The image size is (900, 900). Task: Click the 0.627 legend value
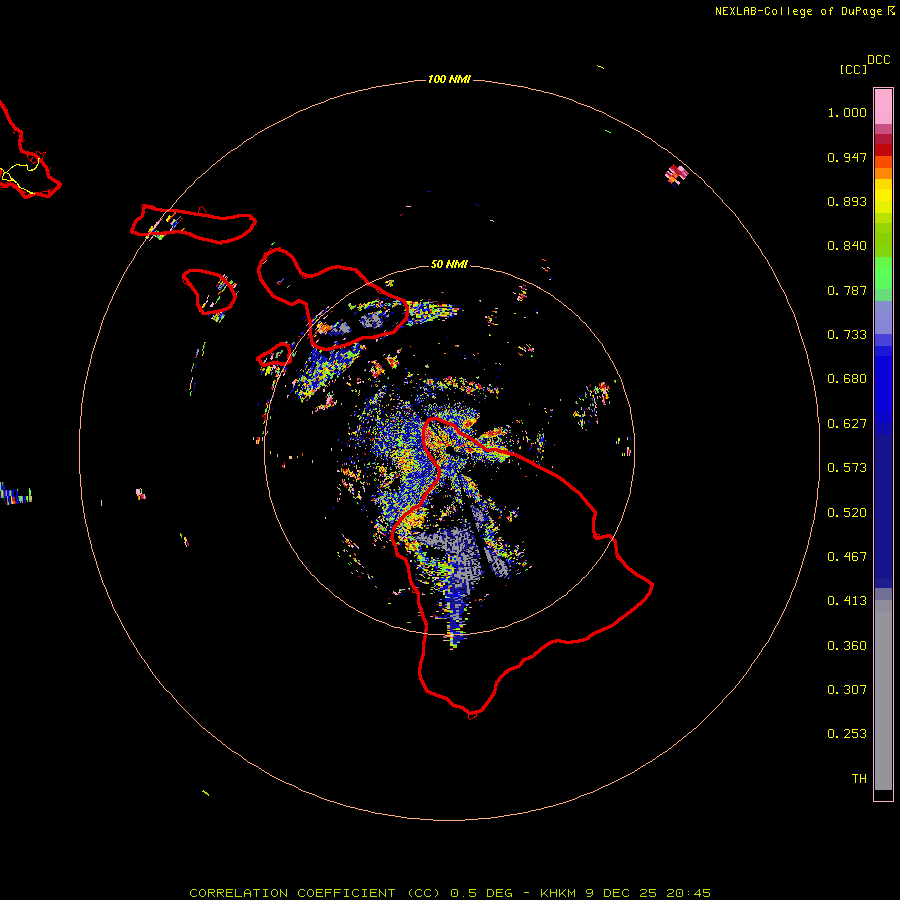tap(847, 424)
